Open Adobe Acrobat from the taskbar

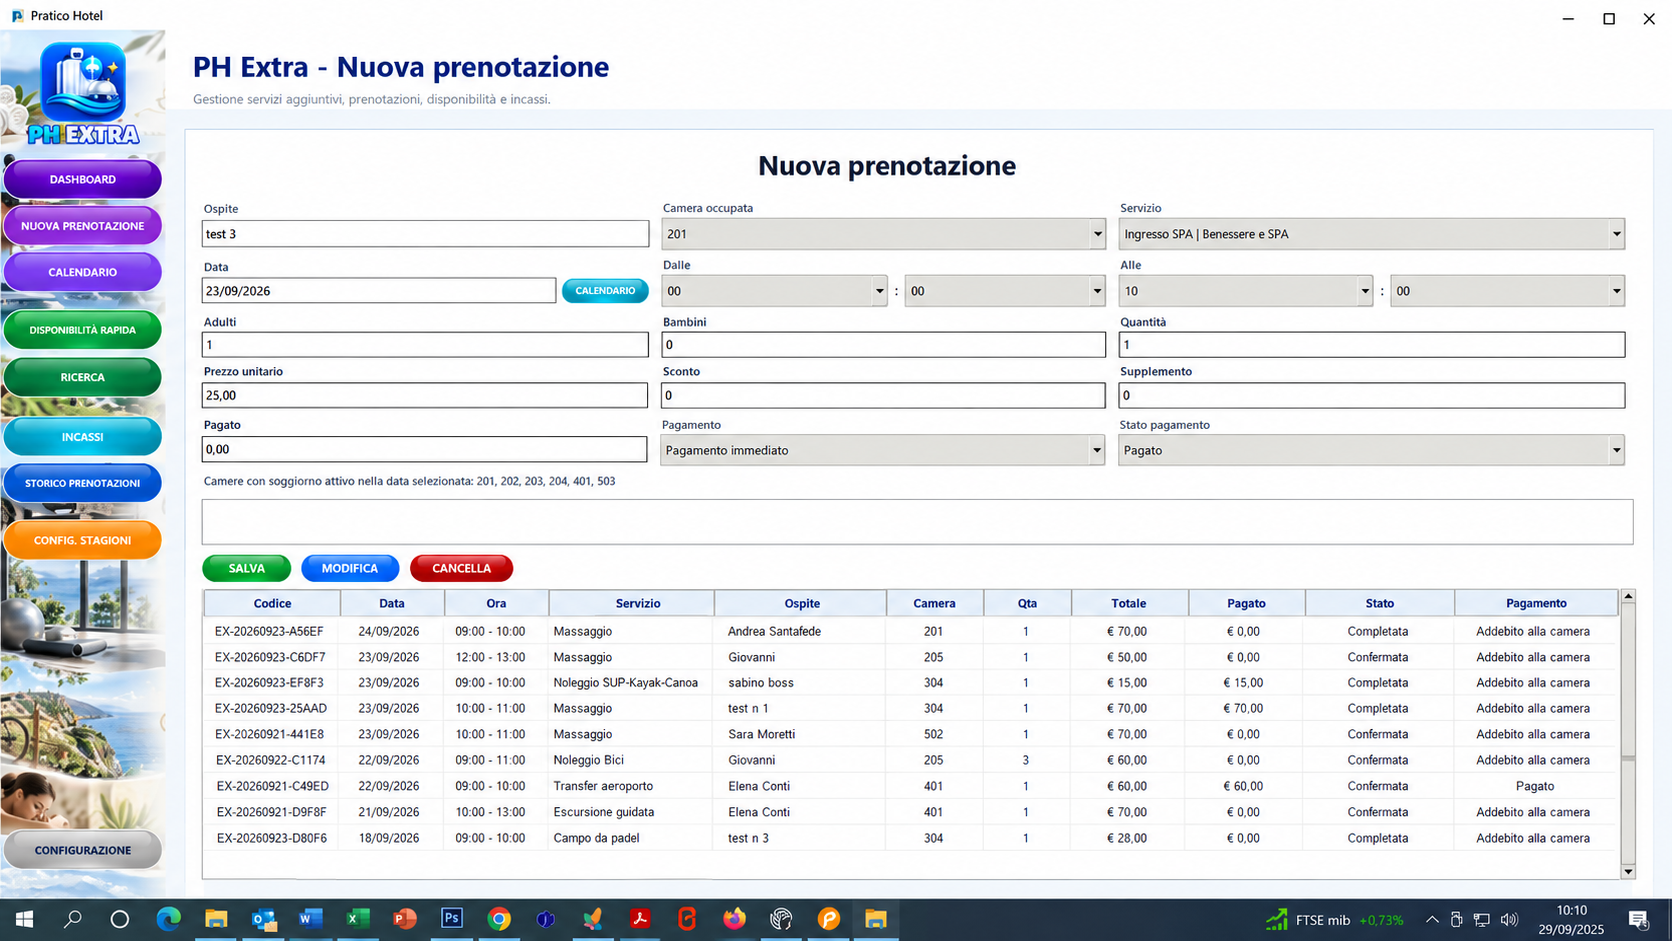[x=640, y=919]
